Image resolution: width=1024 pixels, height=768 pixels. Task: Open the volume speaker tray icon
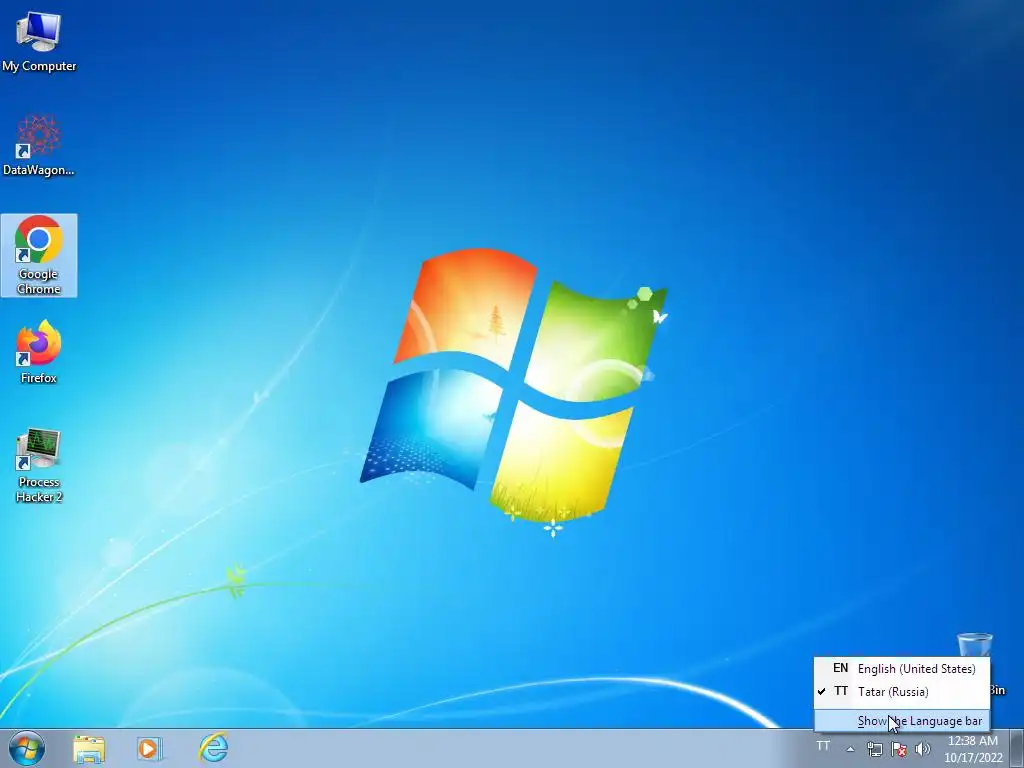[923, 749]
